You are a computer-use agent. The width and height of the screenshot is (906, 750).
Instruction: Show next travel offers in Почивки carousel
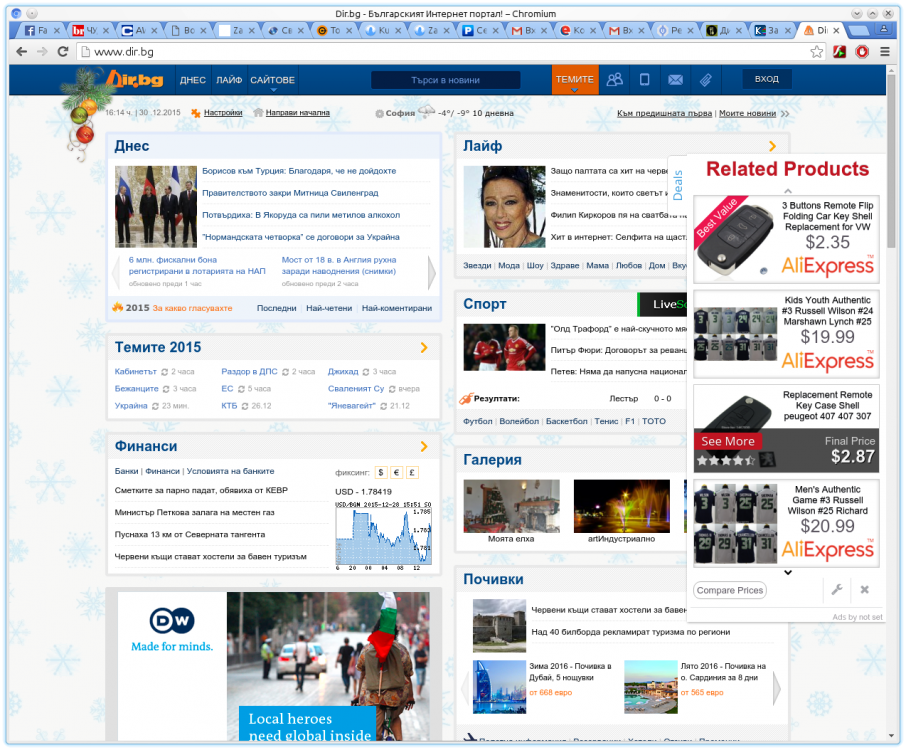pos(777,688)
